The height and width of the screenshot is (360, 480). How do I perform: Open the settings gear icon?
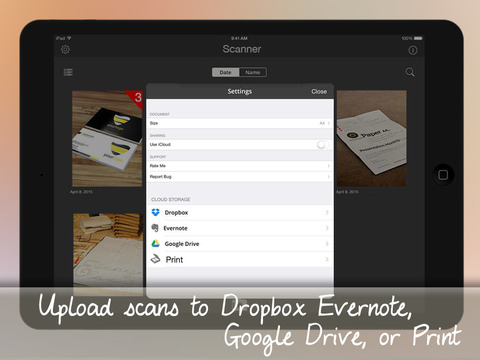point(65,50)
